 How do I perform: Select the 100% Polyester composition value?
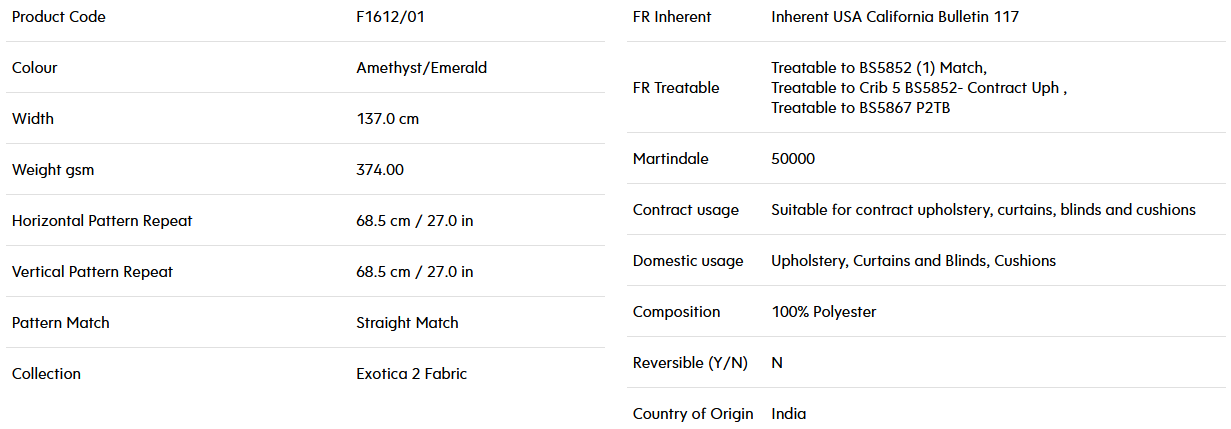point(823,312)
